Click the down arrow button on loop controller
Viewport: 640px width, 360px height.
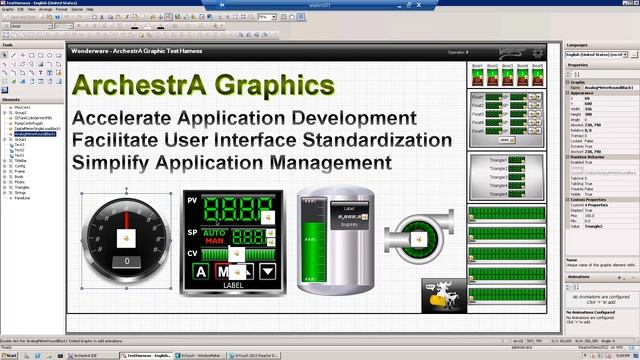[x=268, y=271]
